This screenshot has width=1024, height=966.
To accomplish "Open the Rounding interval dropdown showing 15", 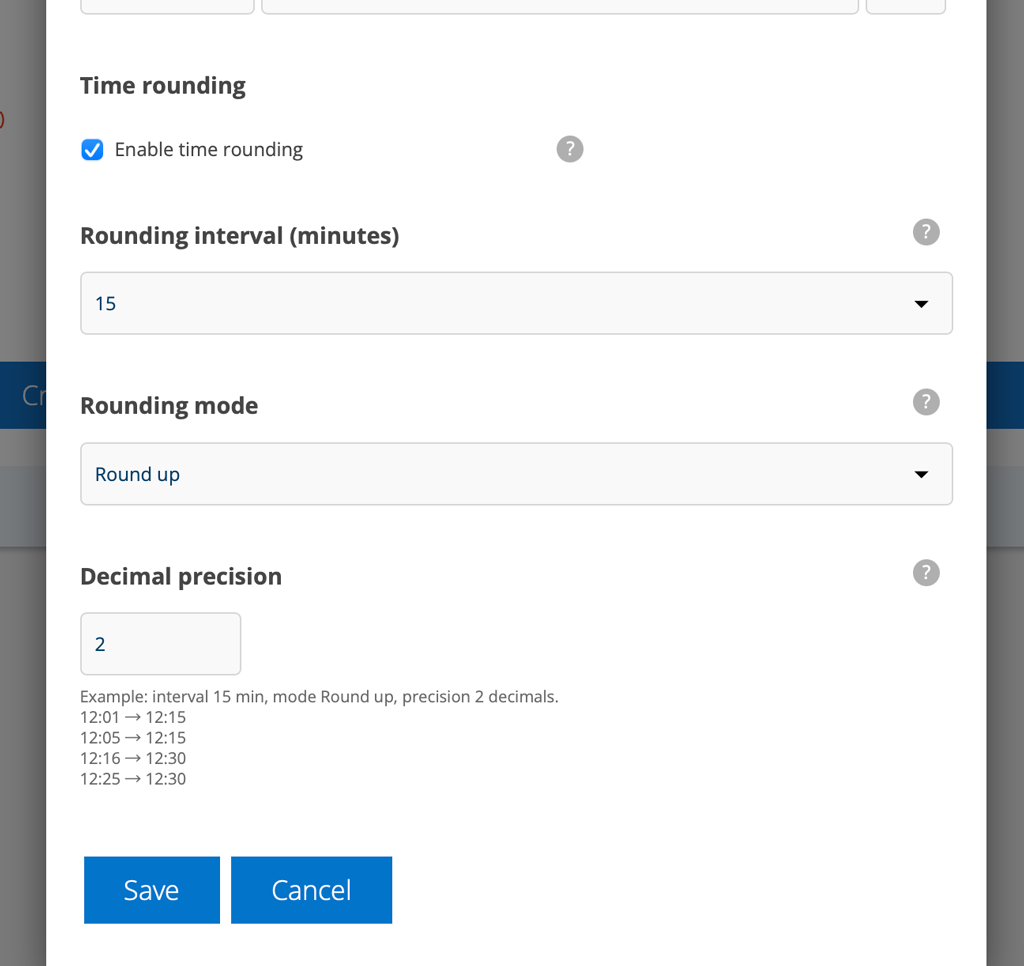I will [x=515, y=303].
